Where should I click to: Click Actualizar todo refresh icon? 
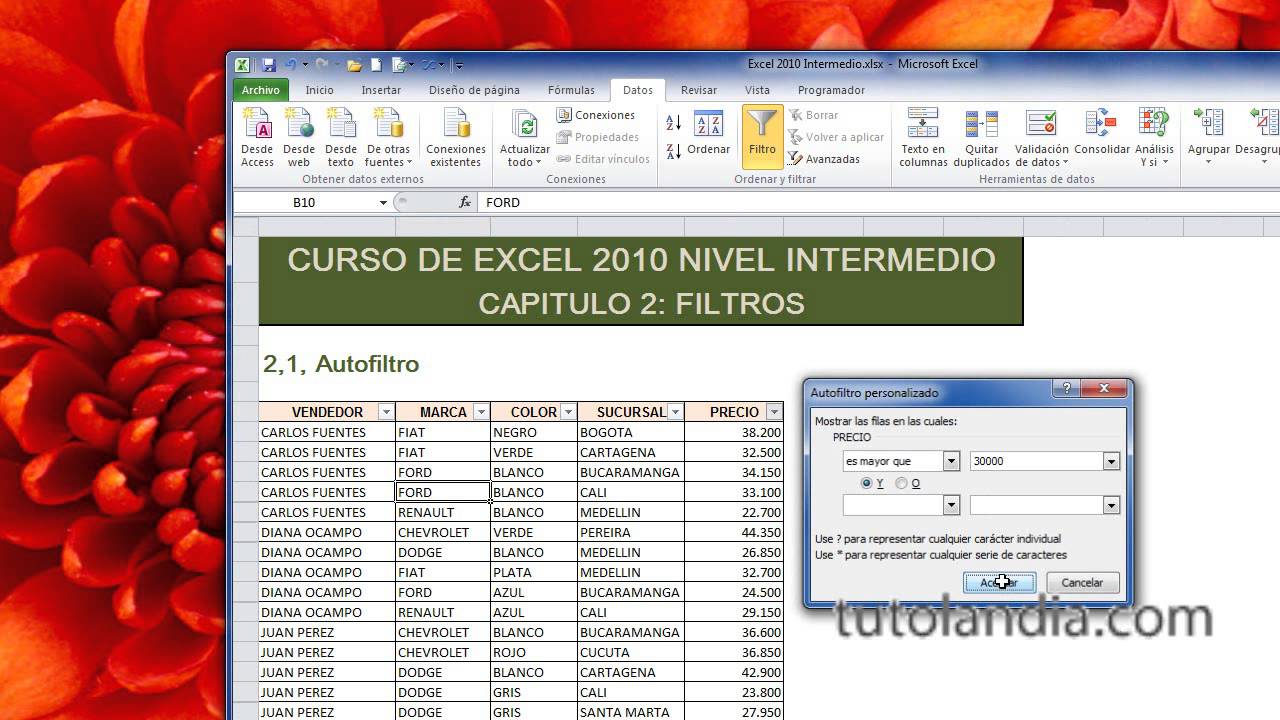[525, 138]
